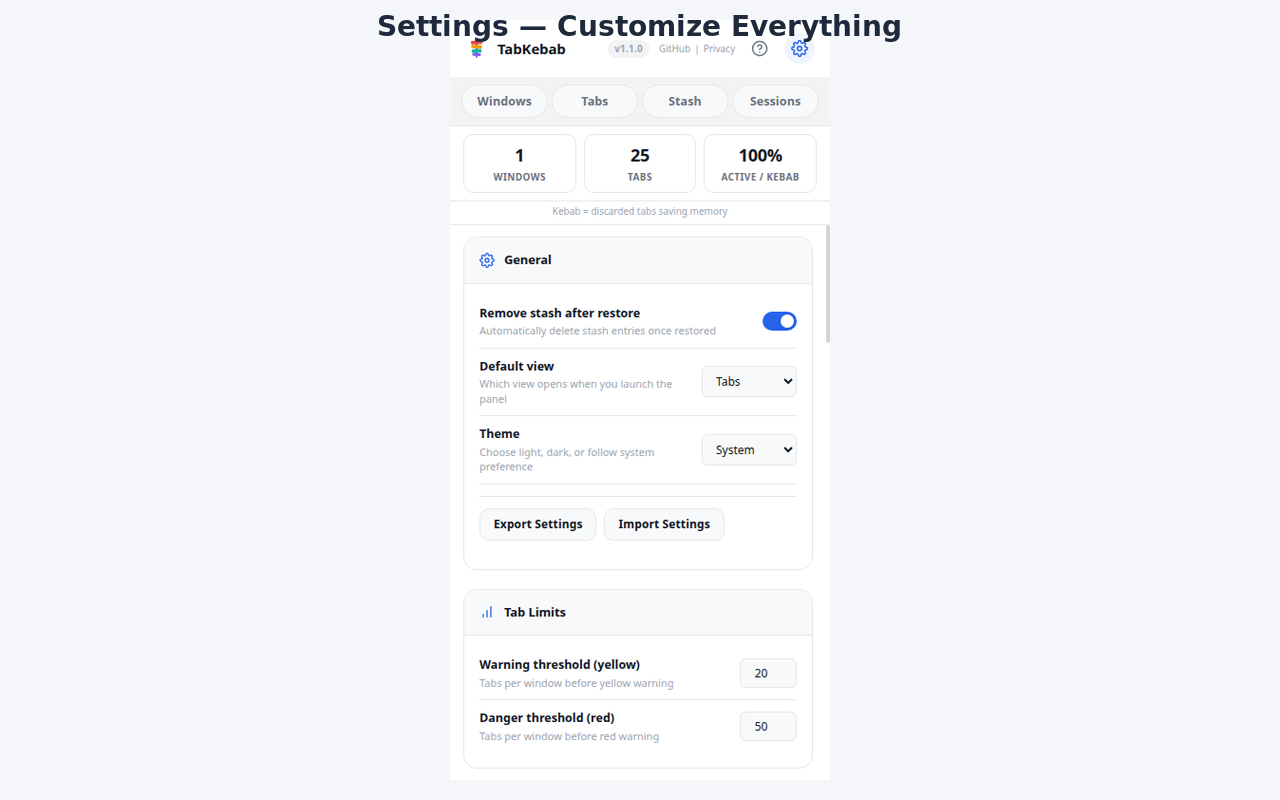
Task: Click the bar chart icon beside Tab Limits
Action: click(x=487, y=612)
